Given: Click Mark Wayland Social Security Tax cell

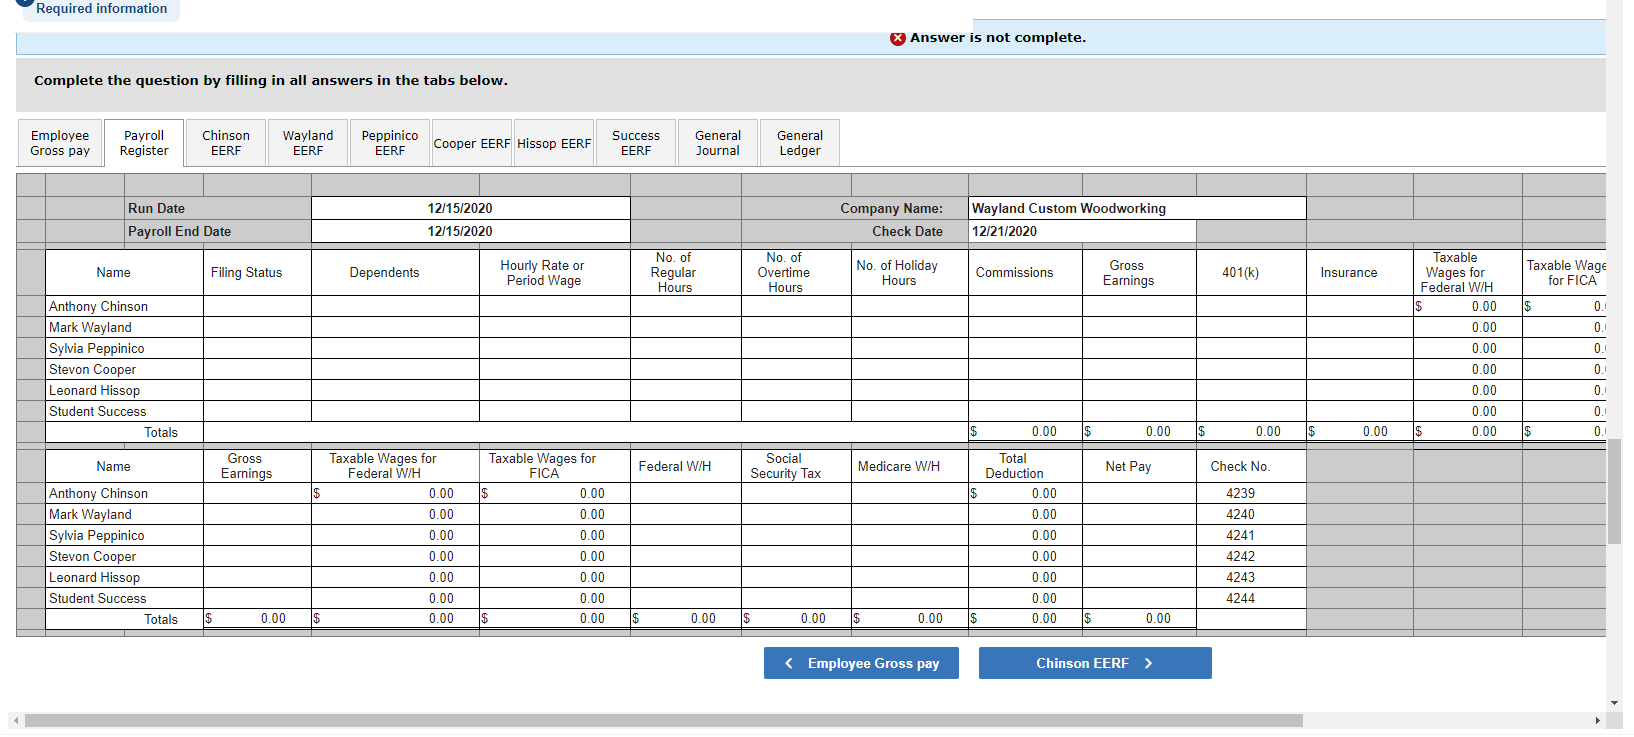Looking at the screenshot, I should (x=796, y=514).
